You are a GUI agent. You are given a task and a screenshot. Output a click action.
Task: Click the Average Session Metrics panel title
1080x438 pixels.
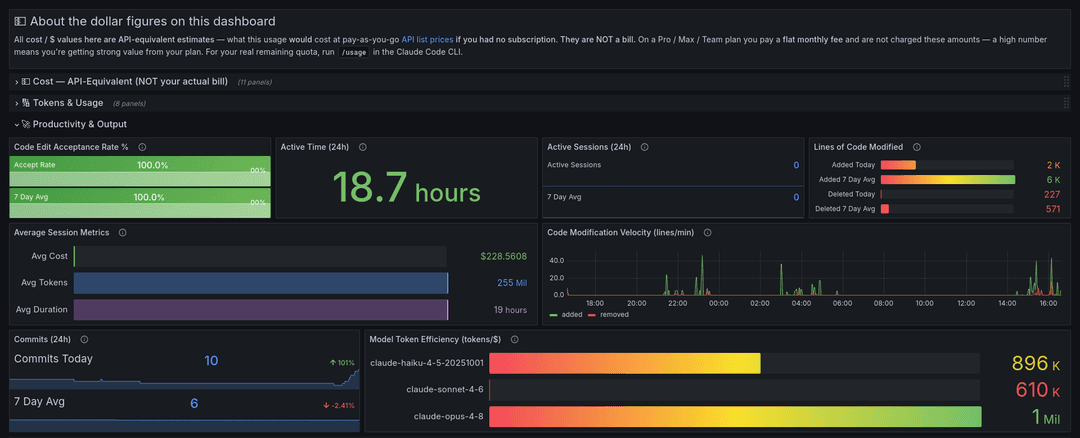click(x=61, y=233)
